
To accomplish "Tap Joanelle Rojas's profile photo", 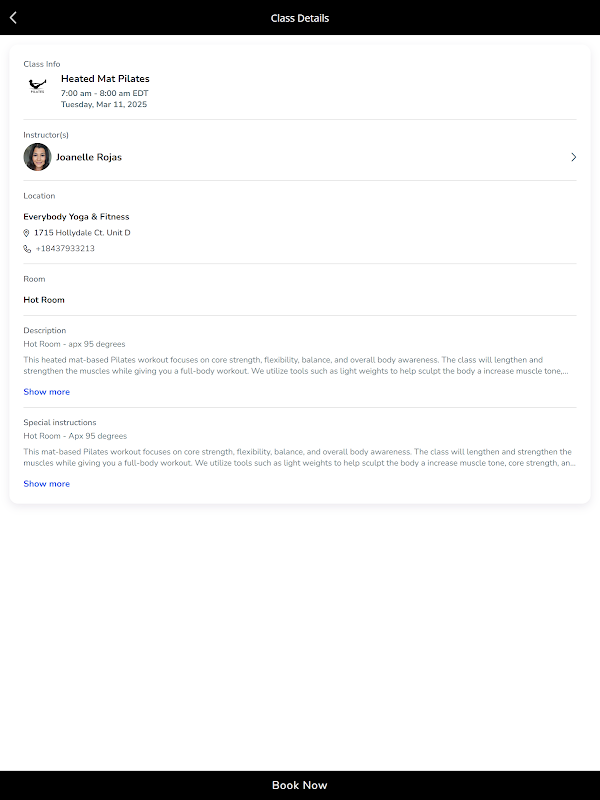I will point(37,157).
